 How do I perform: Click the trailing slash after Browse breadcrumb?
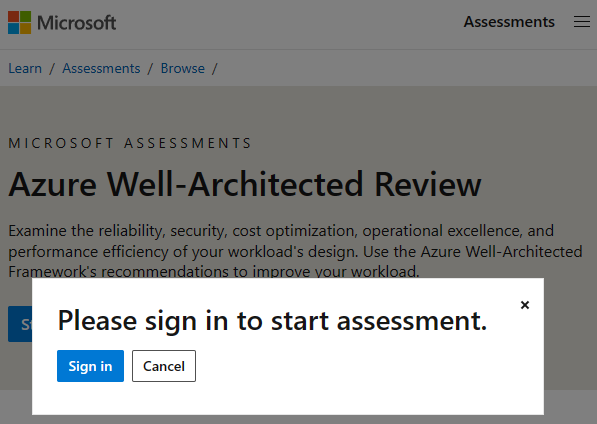pos(215,69)
